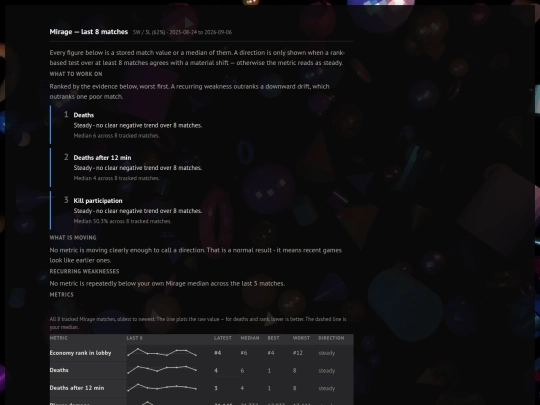
Task: Select the 'METRICS' section heading
Action: 62,294
